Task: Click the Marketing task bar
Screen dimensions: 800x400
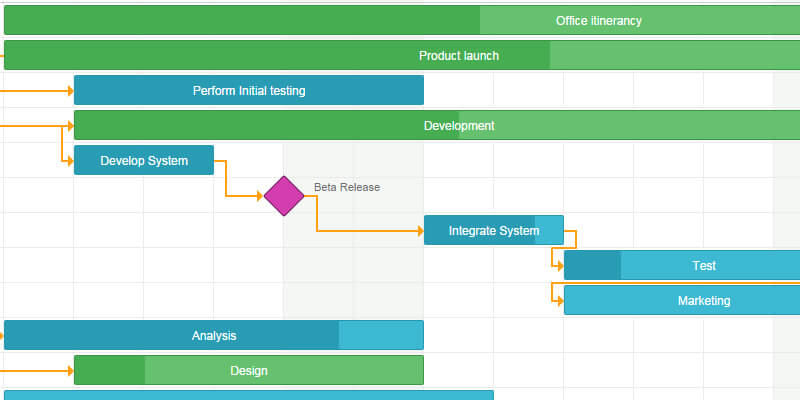Action: (703, 301)
